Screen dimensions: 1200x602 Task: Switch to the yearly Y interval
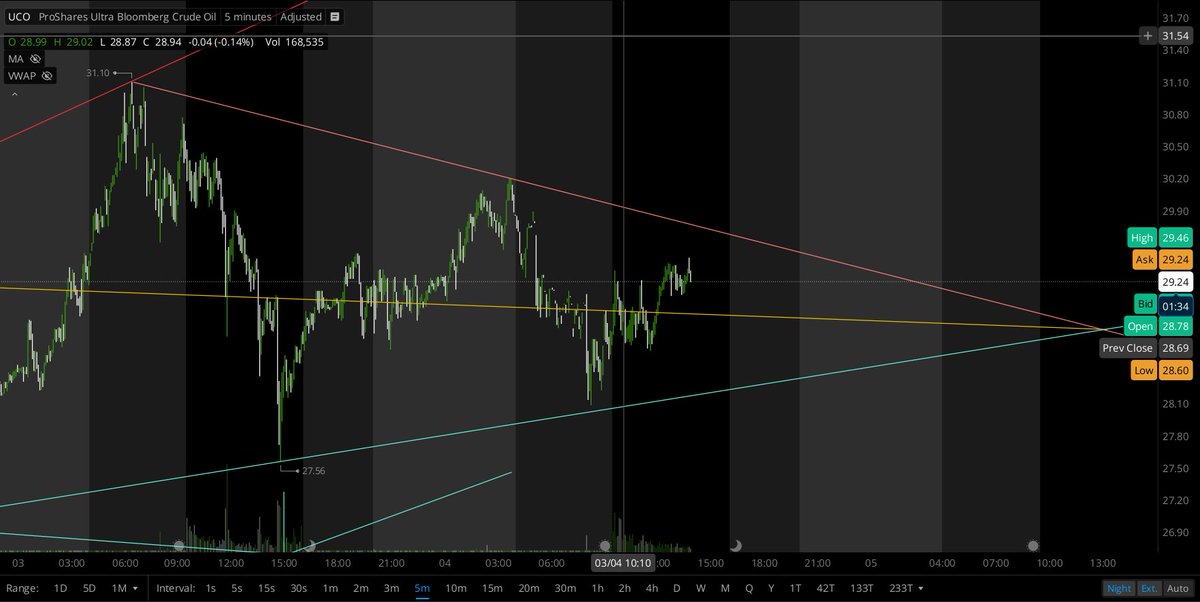[771, 588]
